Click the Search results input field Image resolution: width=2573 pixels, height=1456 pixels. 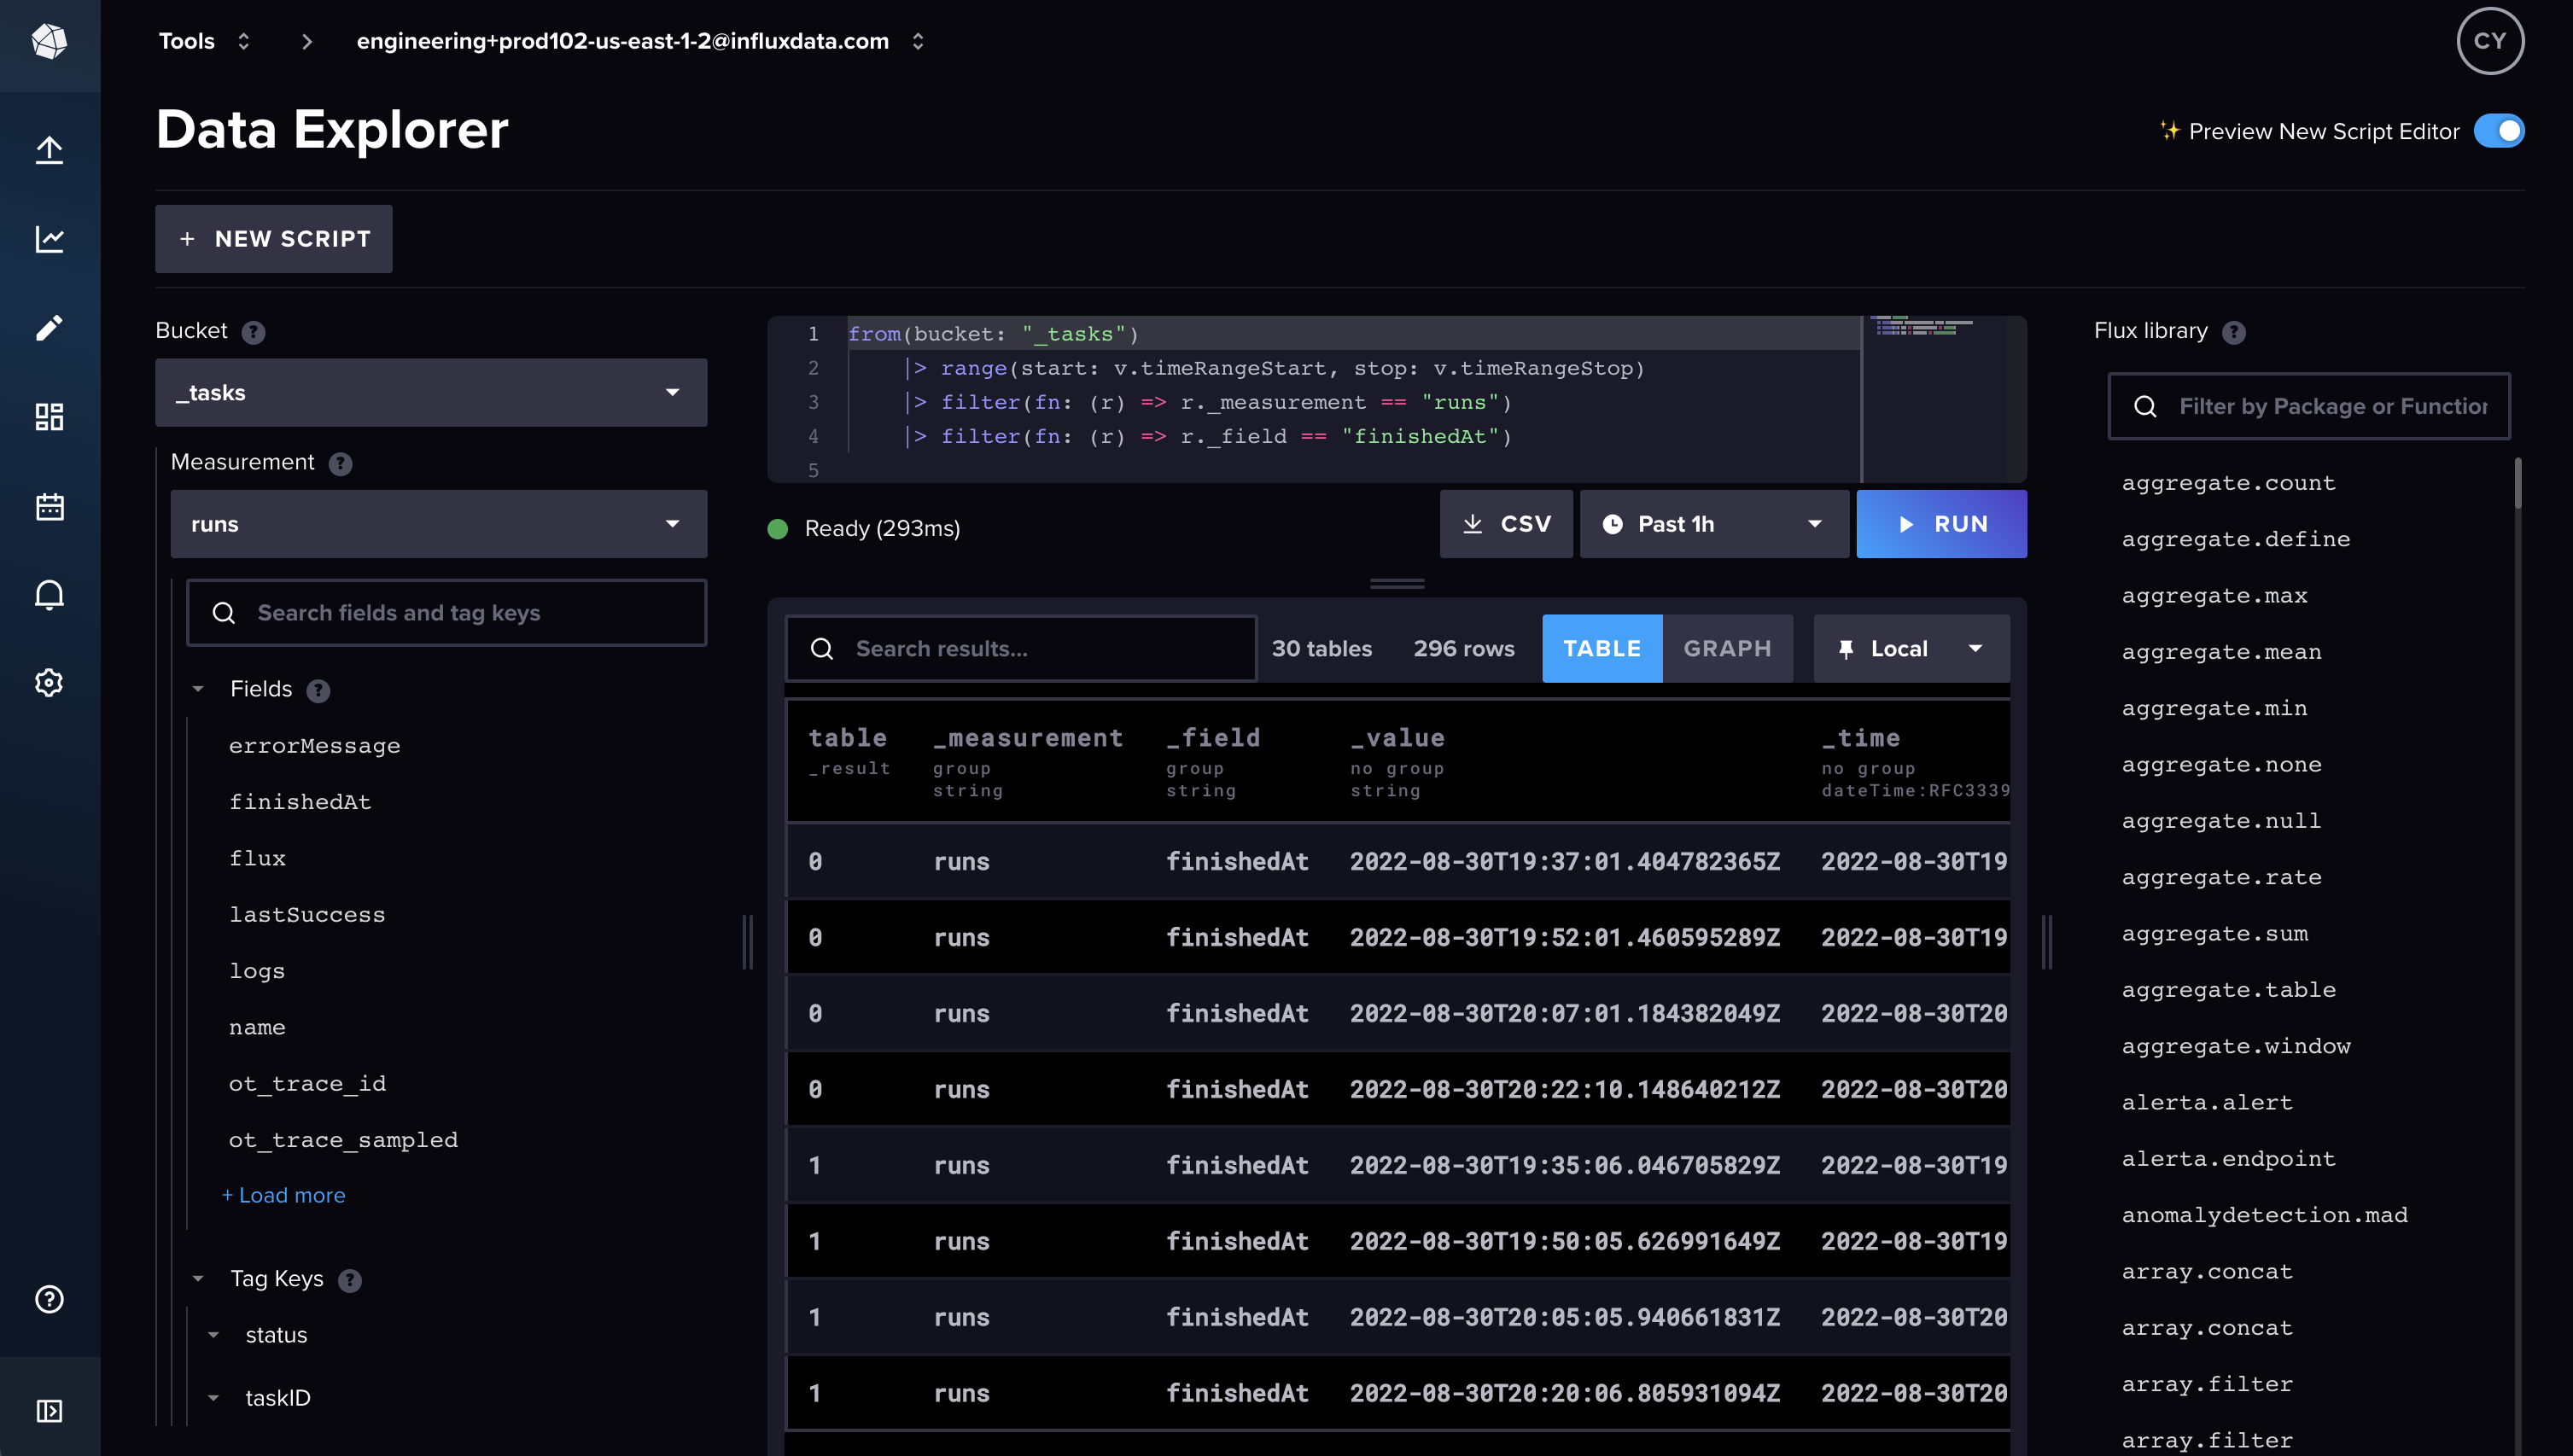1020,648
